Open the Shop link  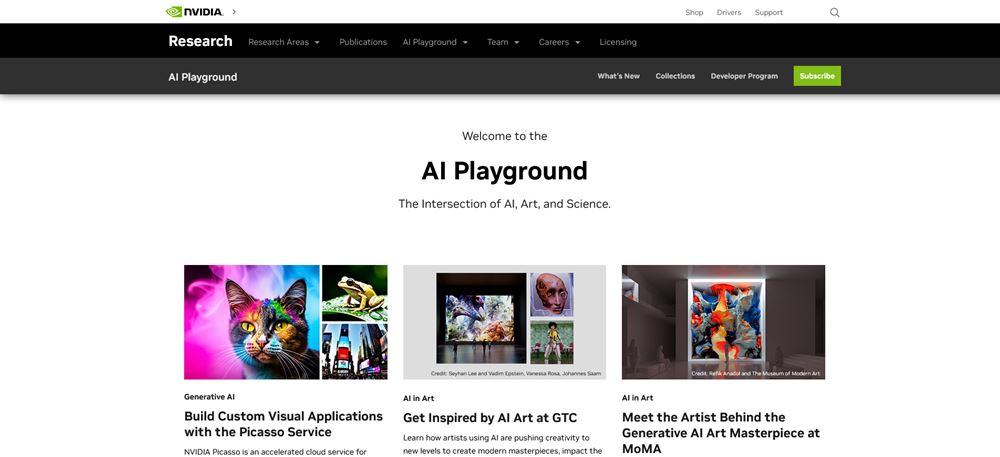tap(694, 12)
